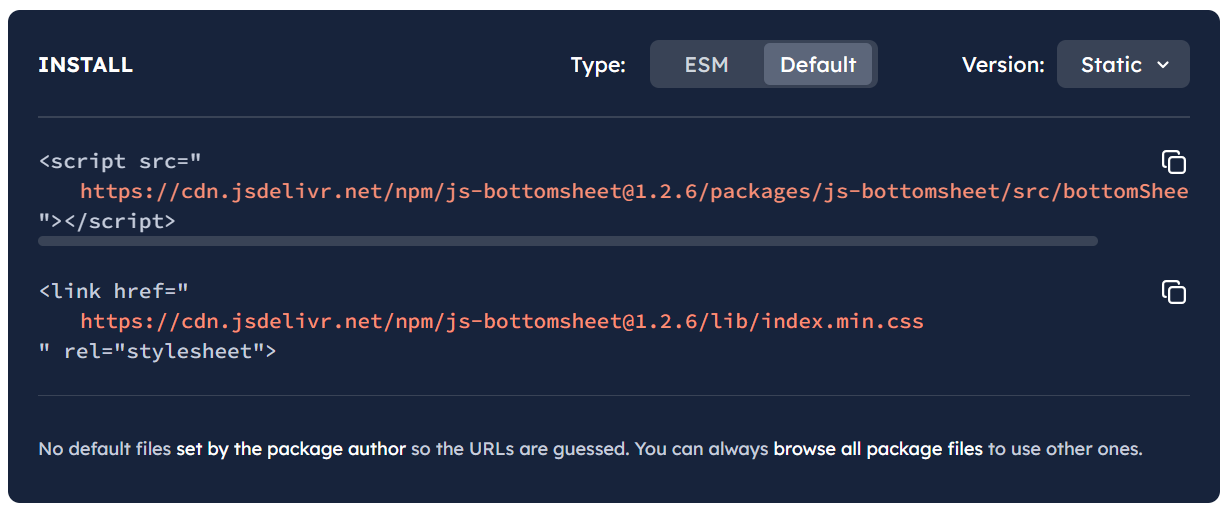Copy the script tag snippet
This screenshot has width=1230, height=512.
tap(1173, 162)
